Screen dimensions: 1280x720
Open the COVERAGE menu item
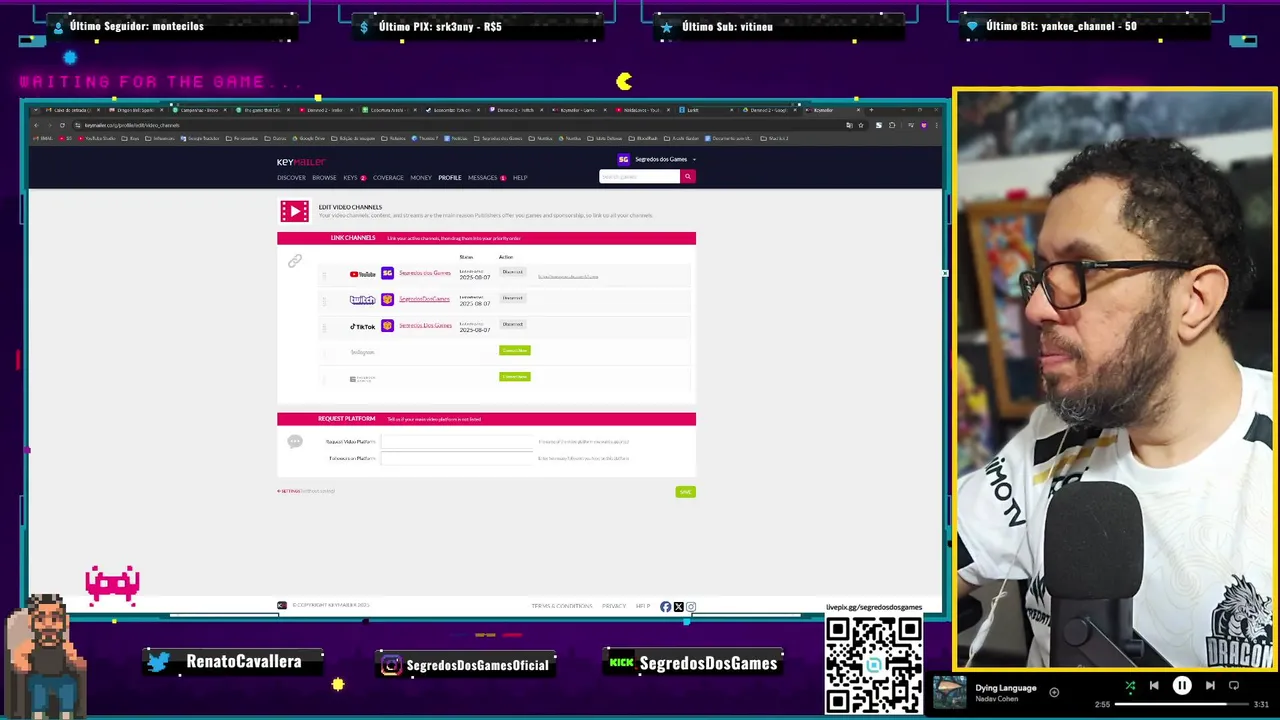[388, 178]
